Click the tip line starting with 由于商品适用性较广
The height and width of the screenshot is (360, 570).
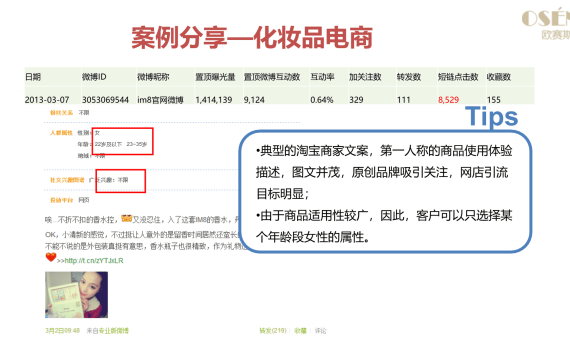tap(384, 216)
